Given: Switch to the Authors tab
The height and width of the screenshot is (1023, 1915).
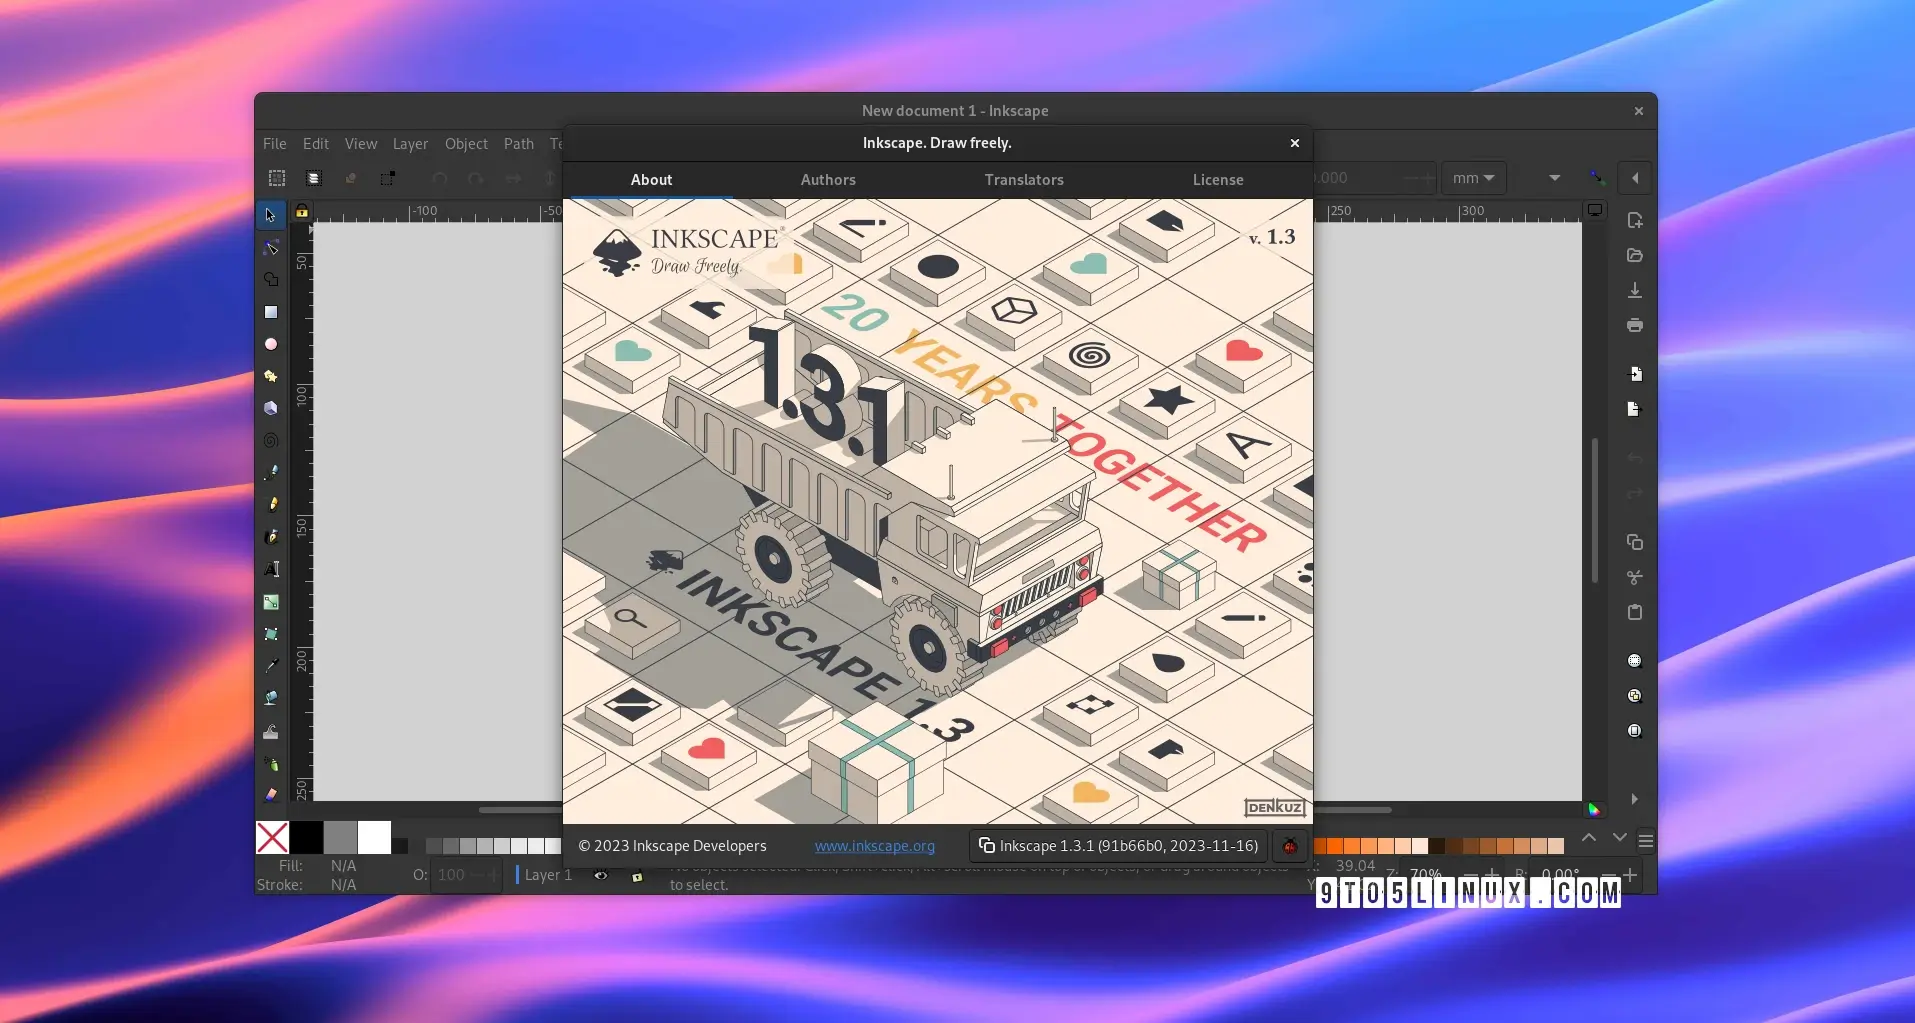Looking at the screenshot, I should click(x=828, y=180).
